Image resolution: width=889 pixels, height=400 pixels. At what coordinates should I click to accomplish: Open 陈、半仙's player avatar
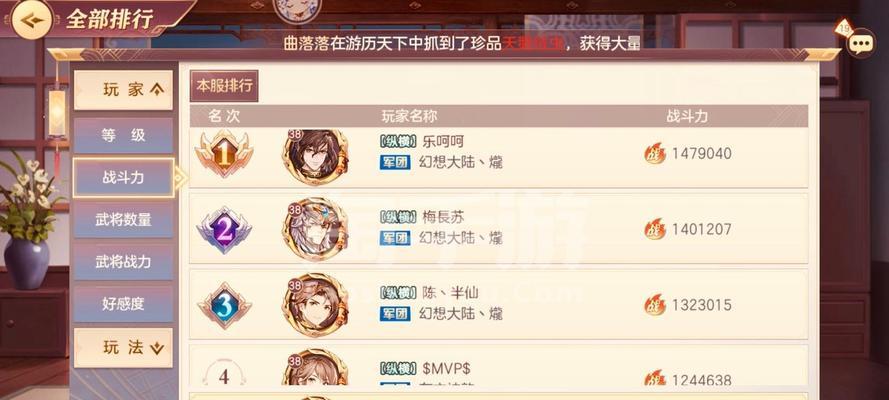(x=316, y=305)
